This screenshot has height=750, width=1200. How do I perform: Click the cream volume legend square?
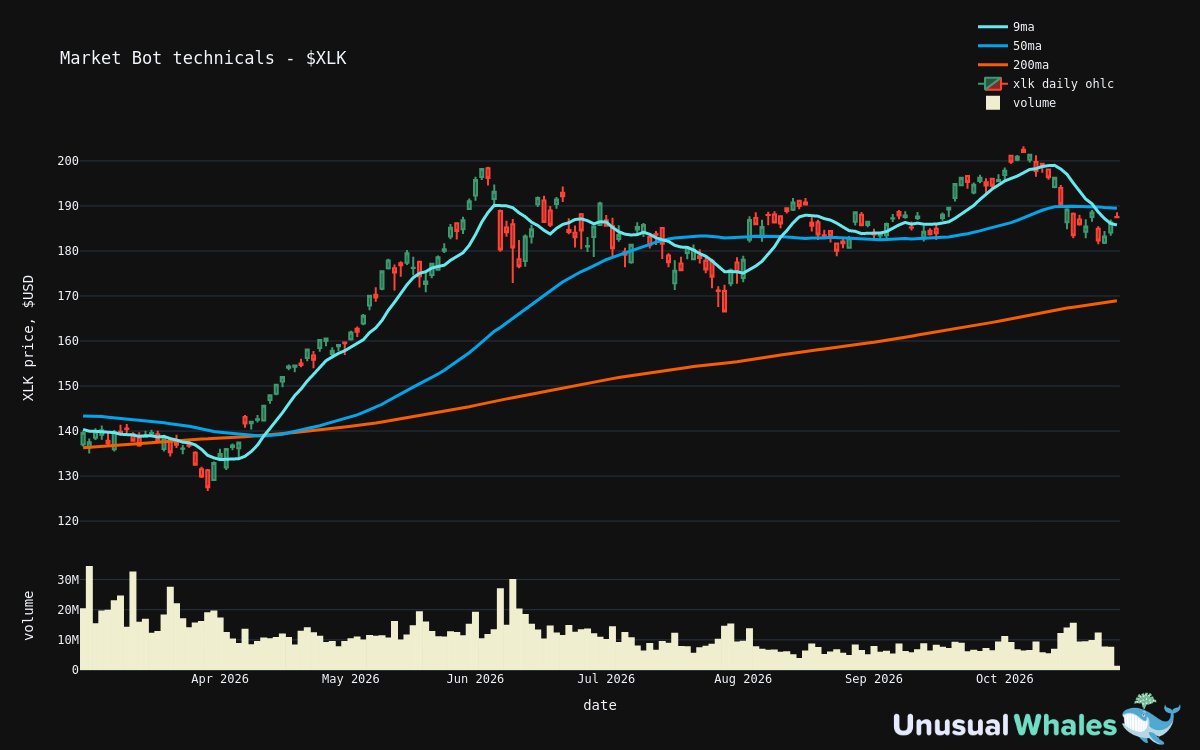pyautogui.click(x=993, y=103)
